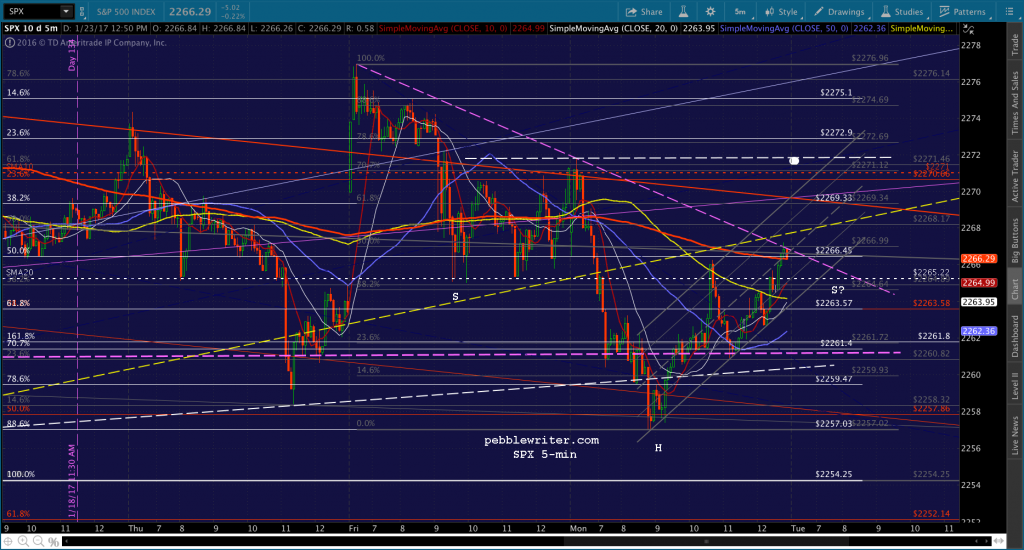Click the 1/18/17 11:30 AM vertical marker label
1024x550 pixels.
point(72,482)
